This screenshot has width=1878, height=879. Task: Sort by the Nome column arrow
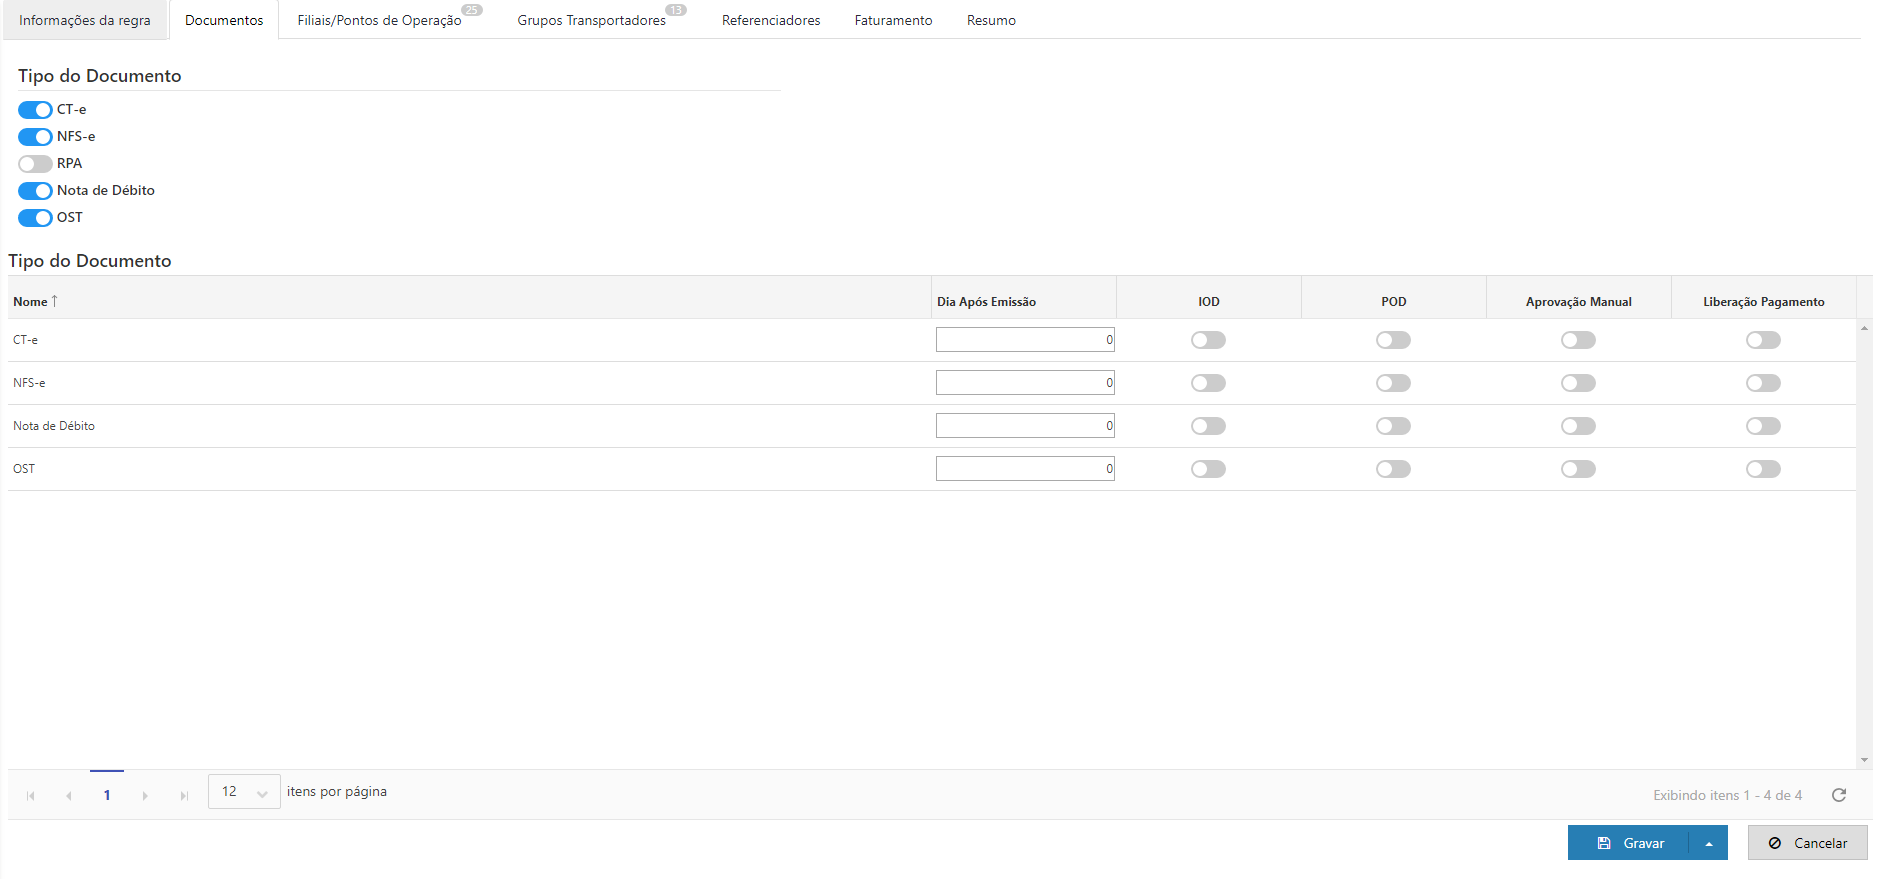[55, 301]
